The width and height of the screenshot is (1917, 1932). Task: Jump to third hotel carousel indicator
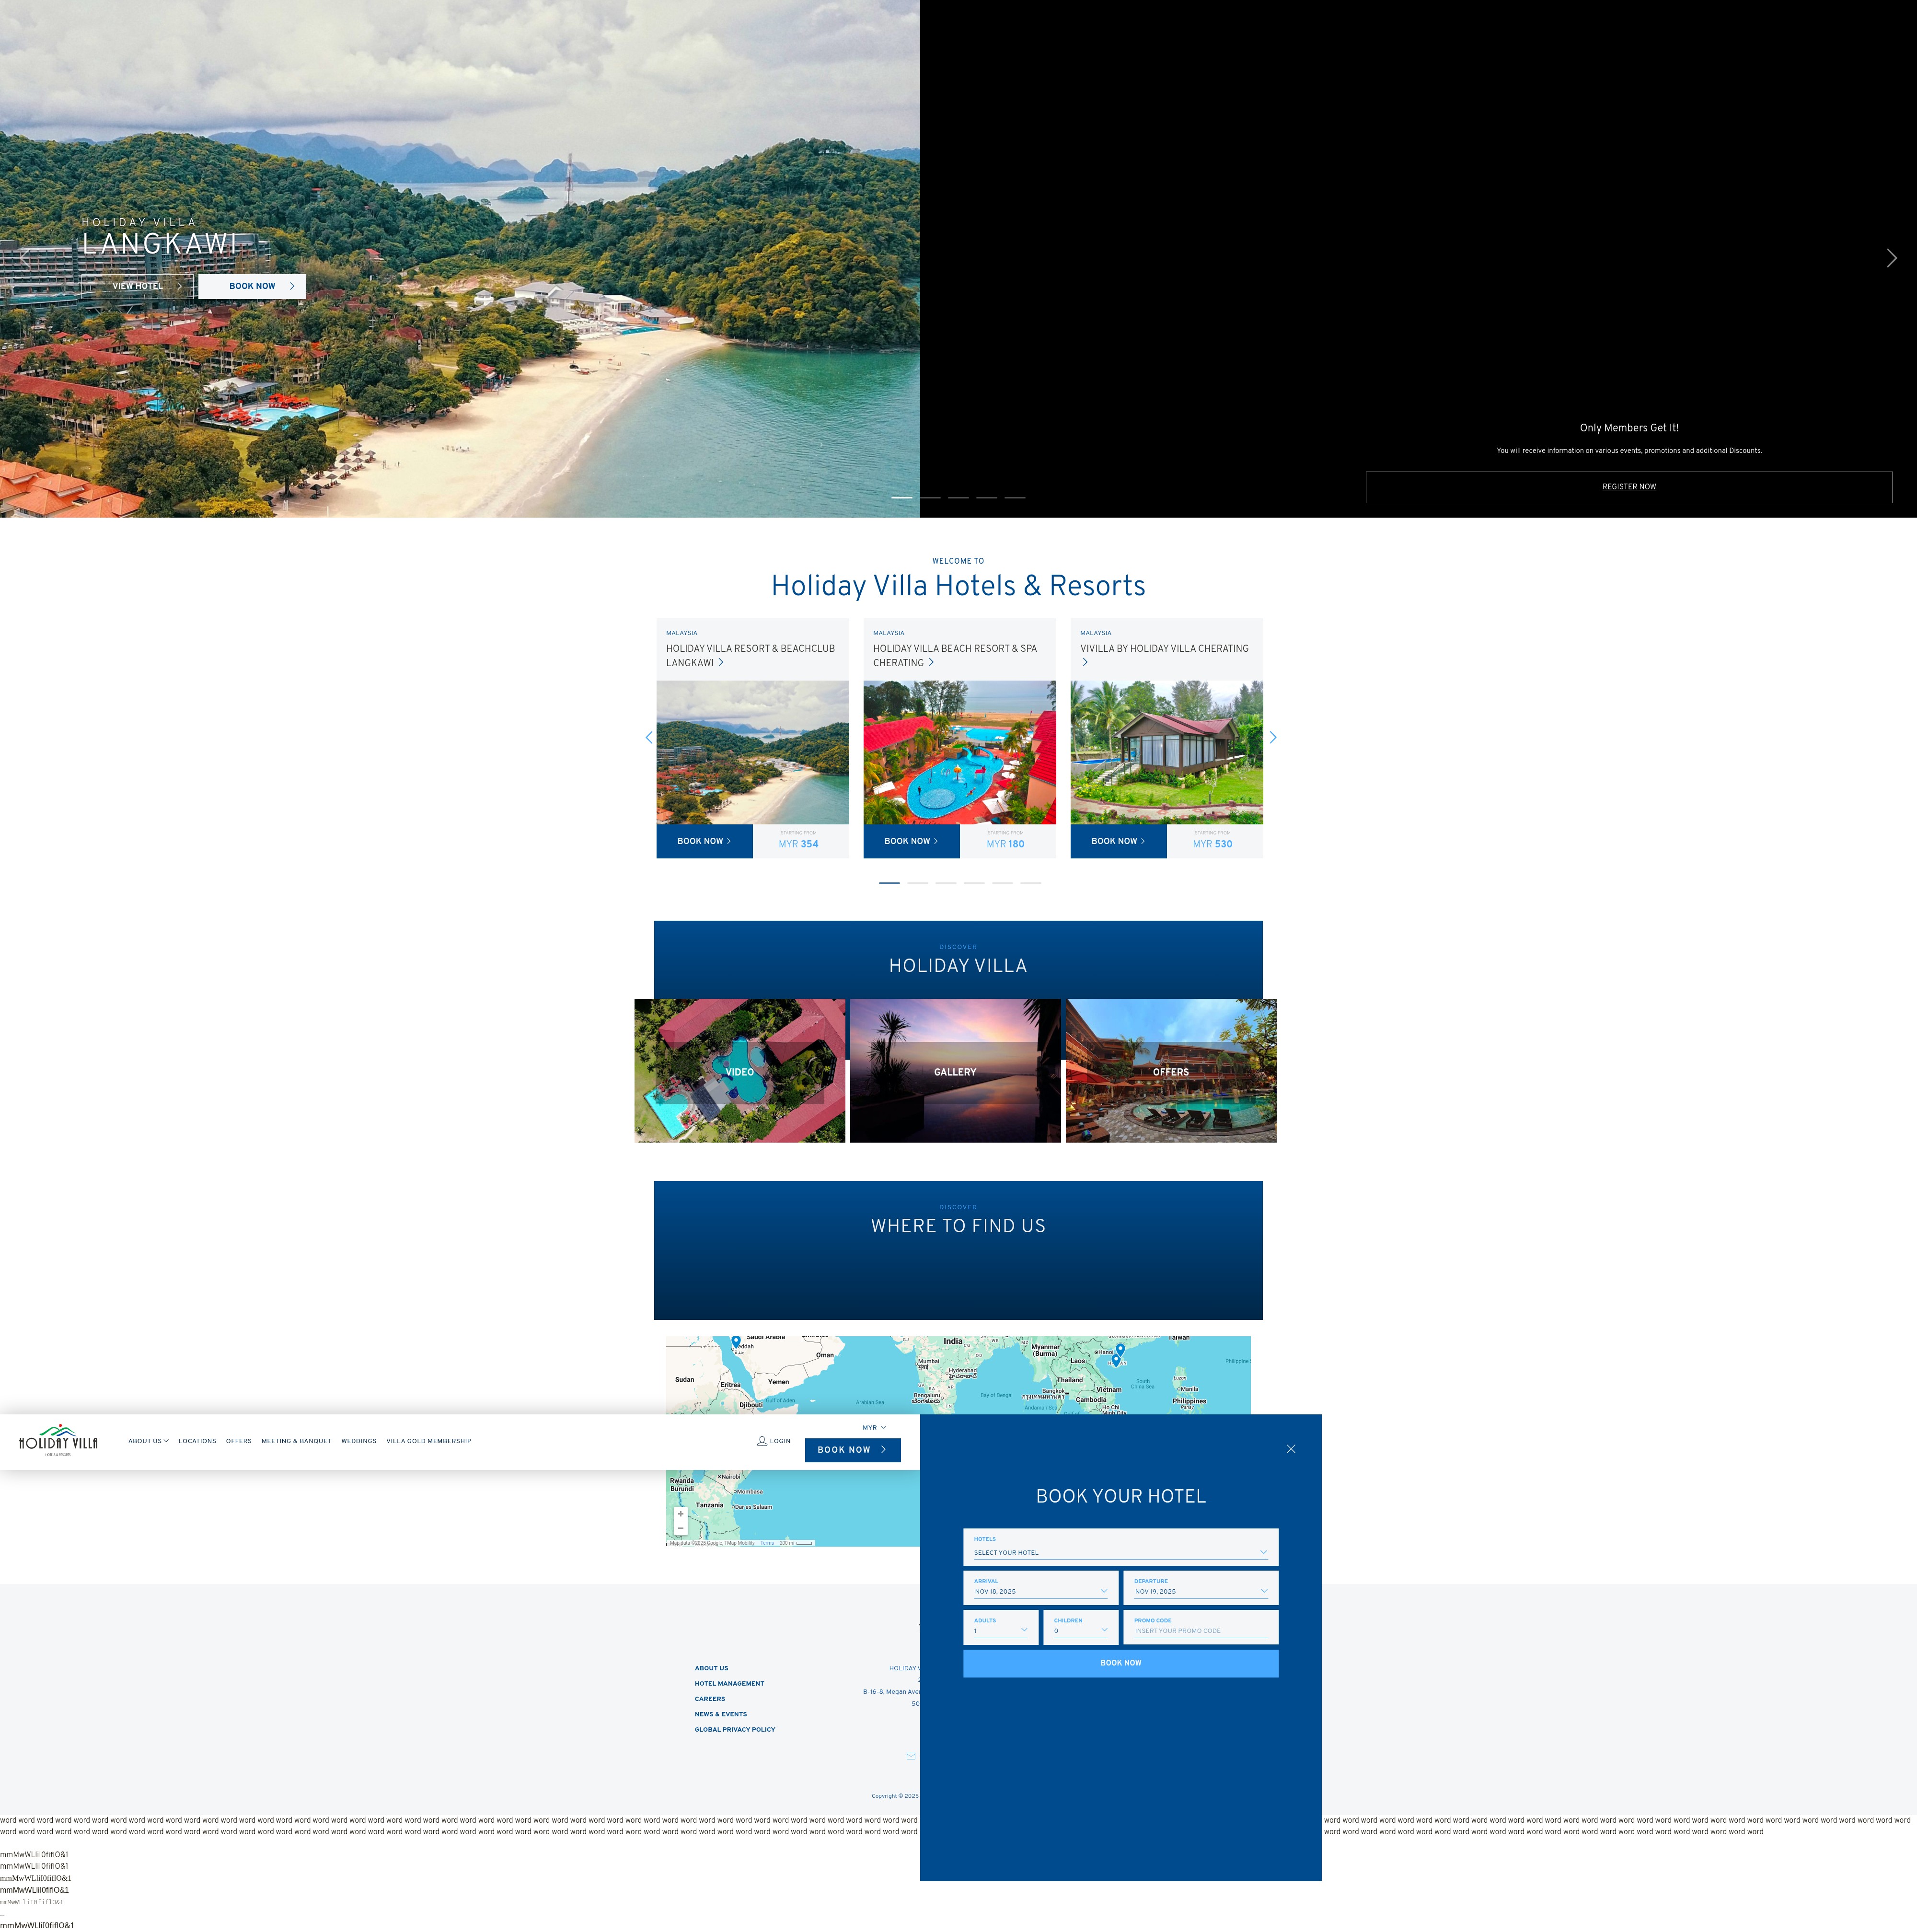coord(946,883)
